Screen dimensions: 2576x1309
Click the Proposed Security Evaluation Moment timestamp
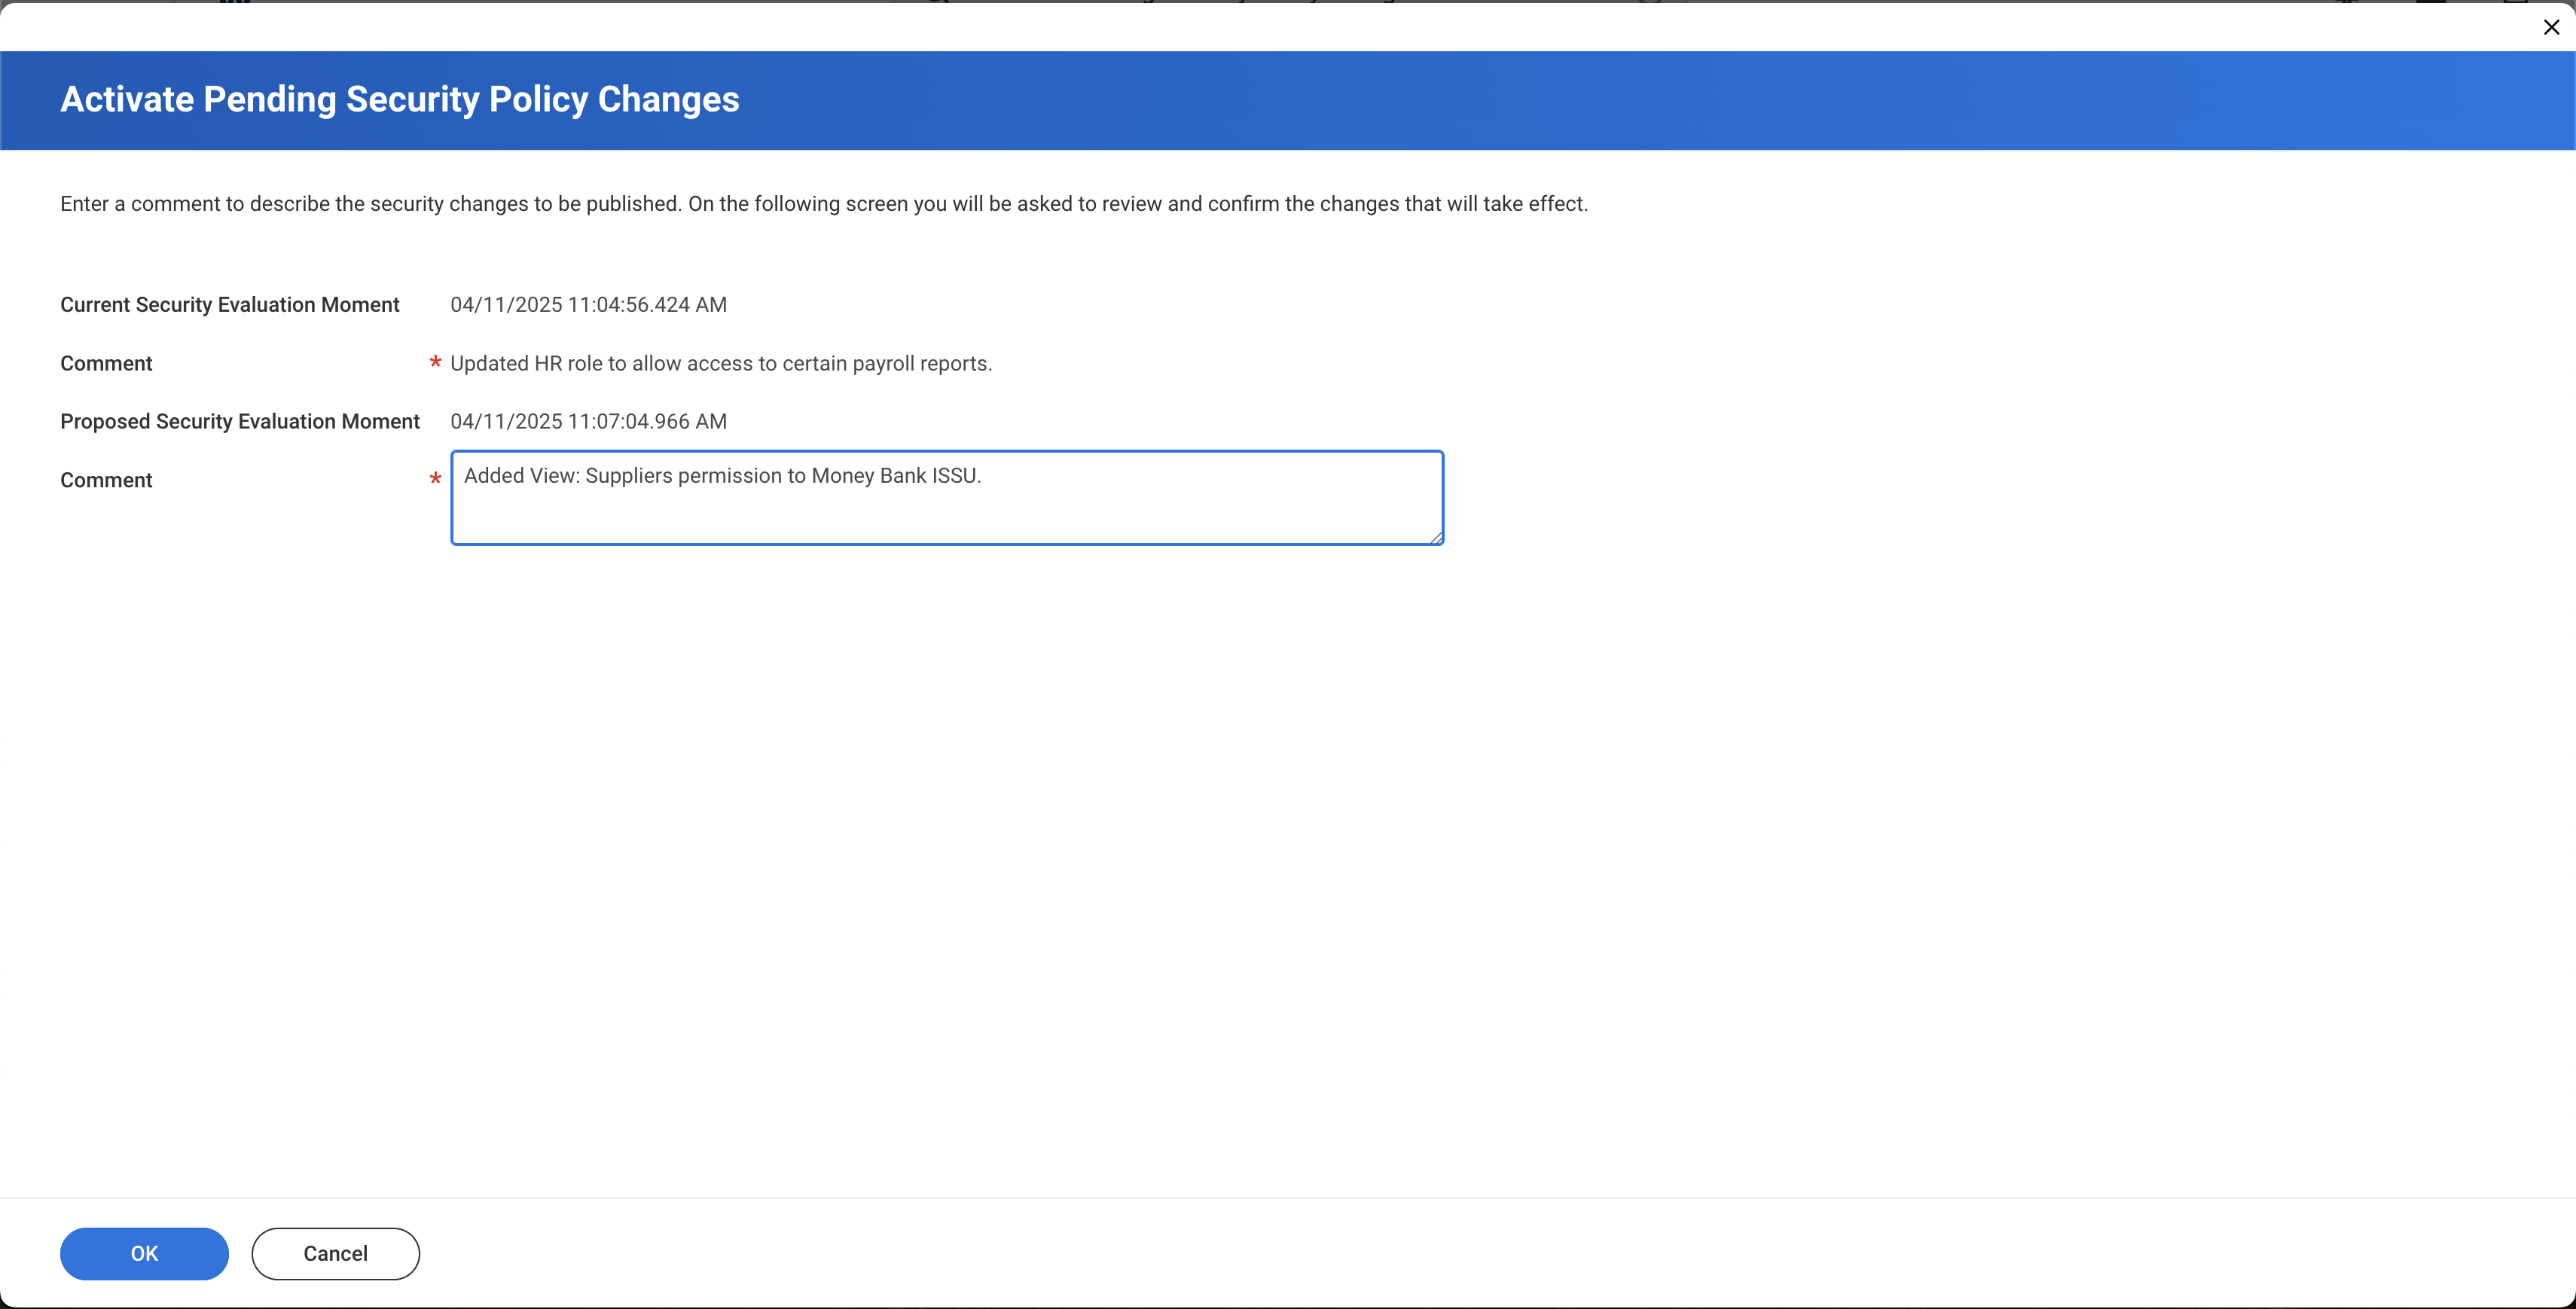pos(588,421)
